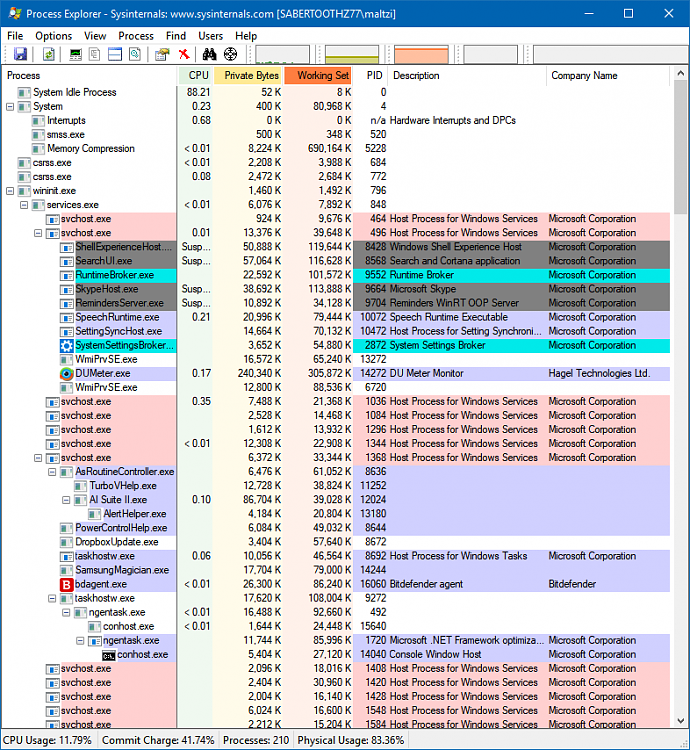Click the crosshair Find Window's Process icon

point(230,54)
